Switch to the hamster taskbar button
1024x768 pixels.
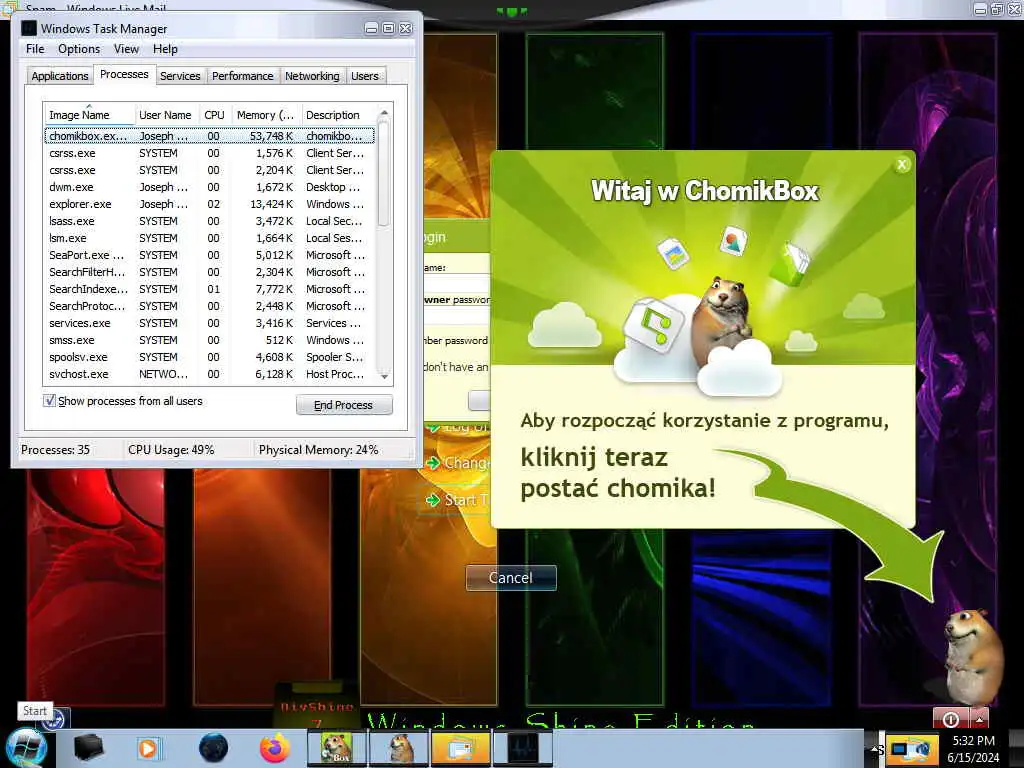pyautogui.click(x=400, y=748)
